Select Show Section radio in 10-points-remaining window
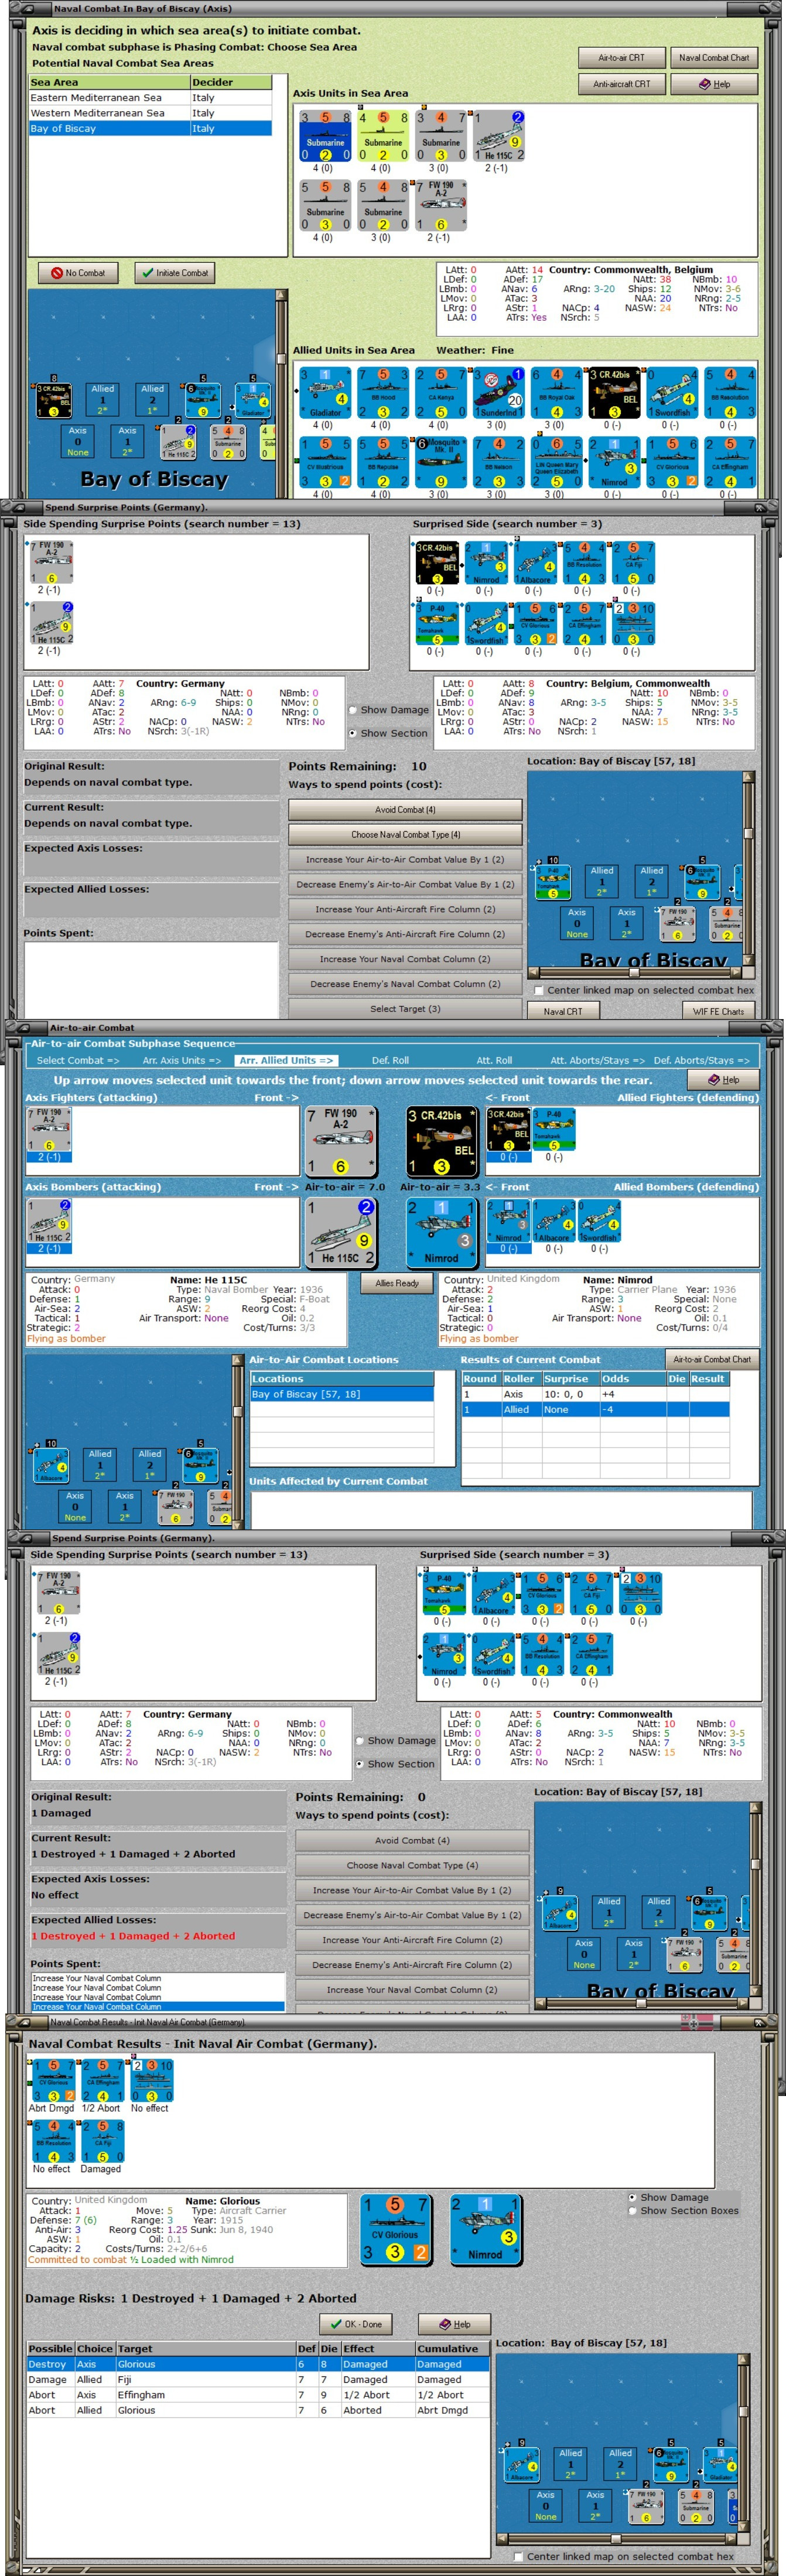Viewport: 786px width, 2576px height. pyautogui.click(x=353, y=733)
